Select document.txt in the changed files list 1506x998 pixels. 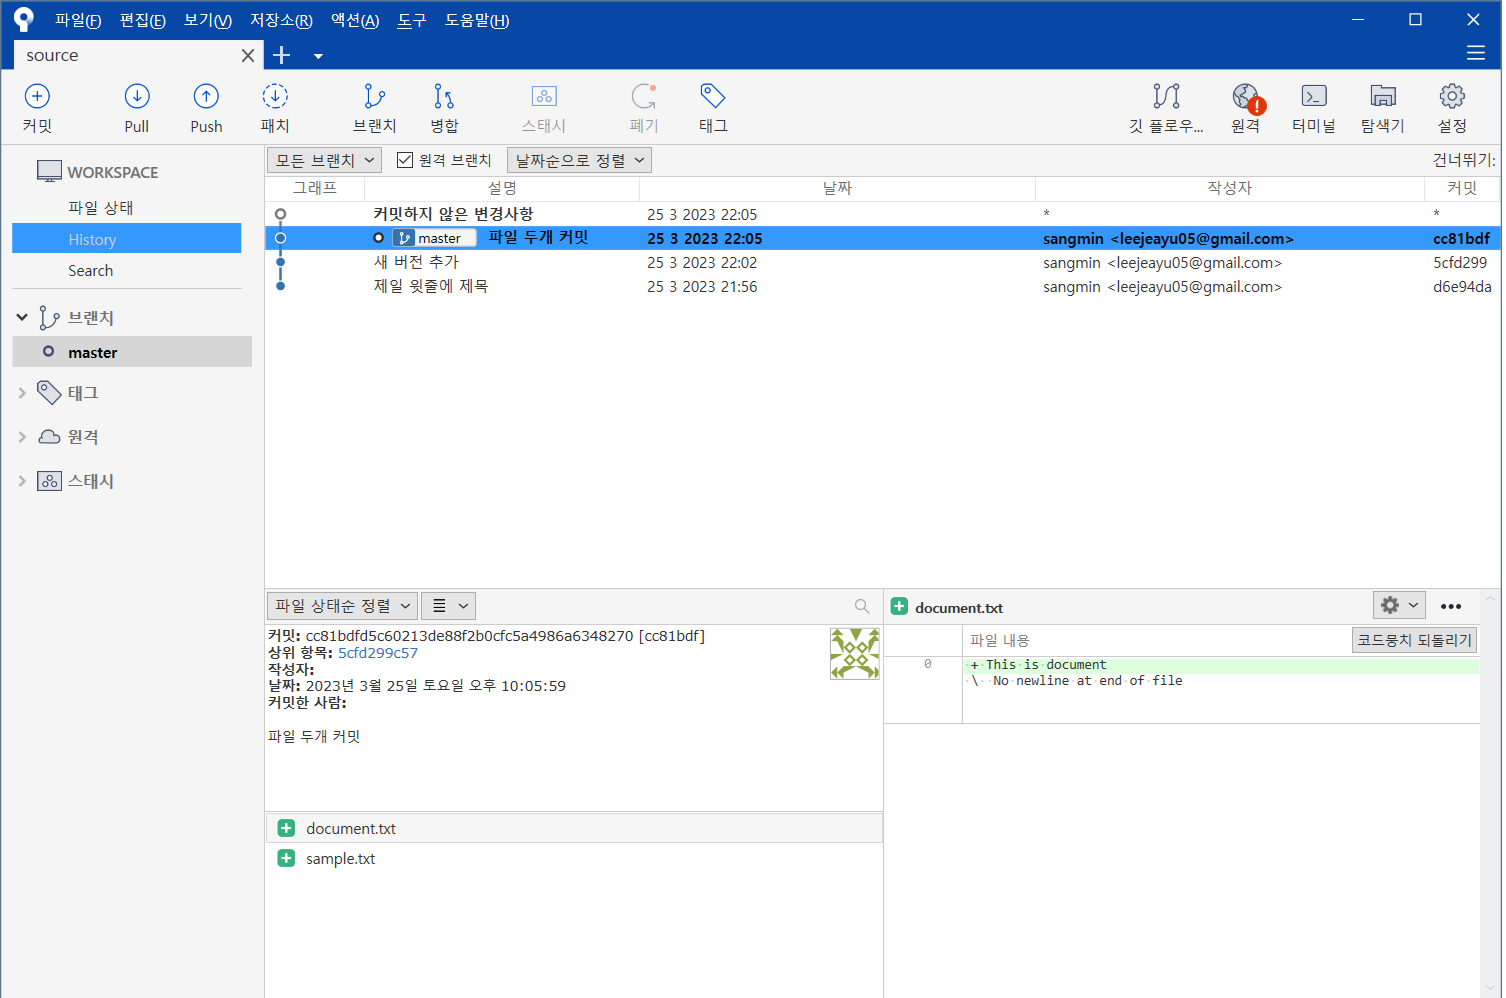tap(574, 828)
